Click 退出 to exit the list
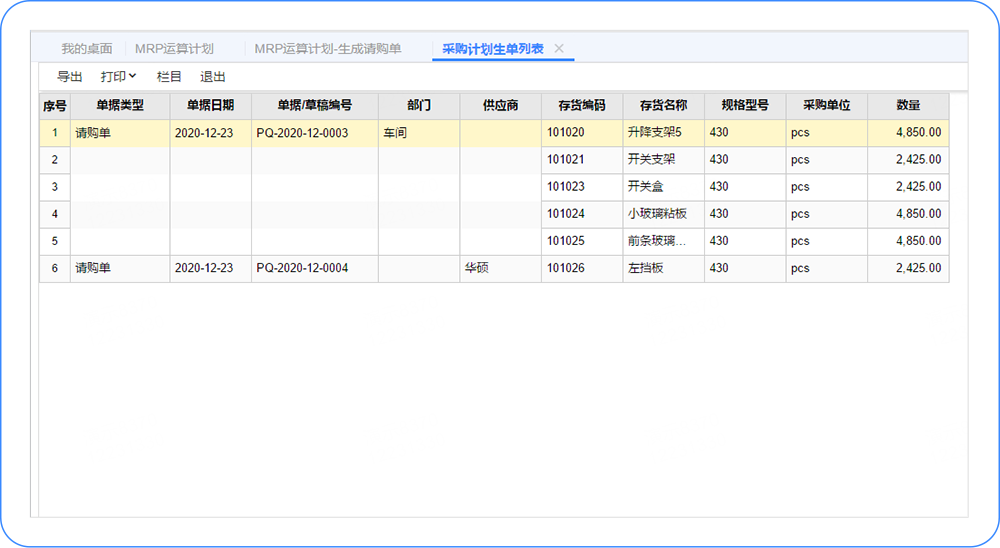 click(x=213, y=76)
